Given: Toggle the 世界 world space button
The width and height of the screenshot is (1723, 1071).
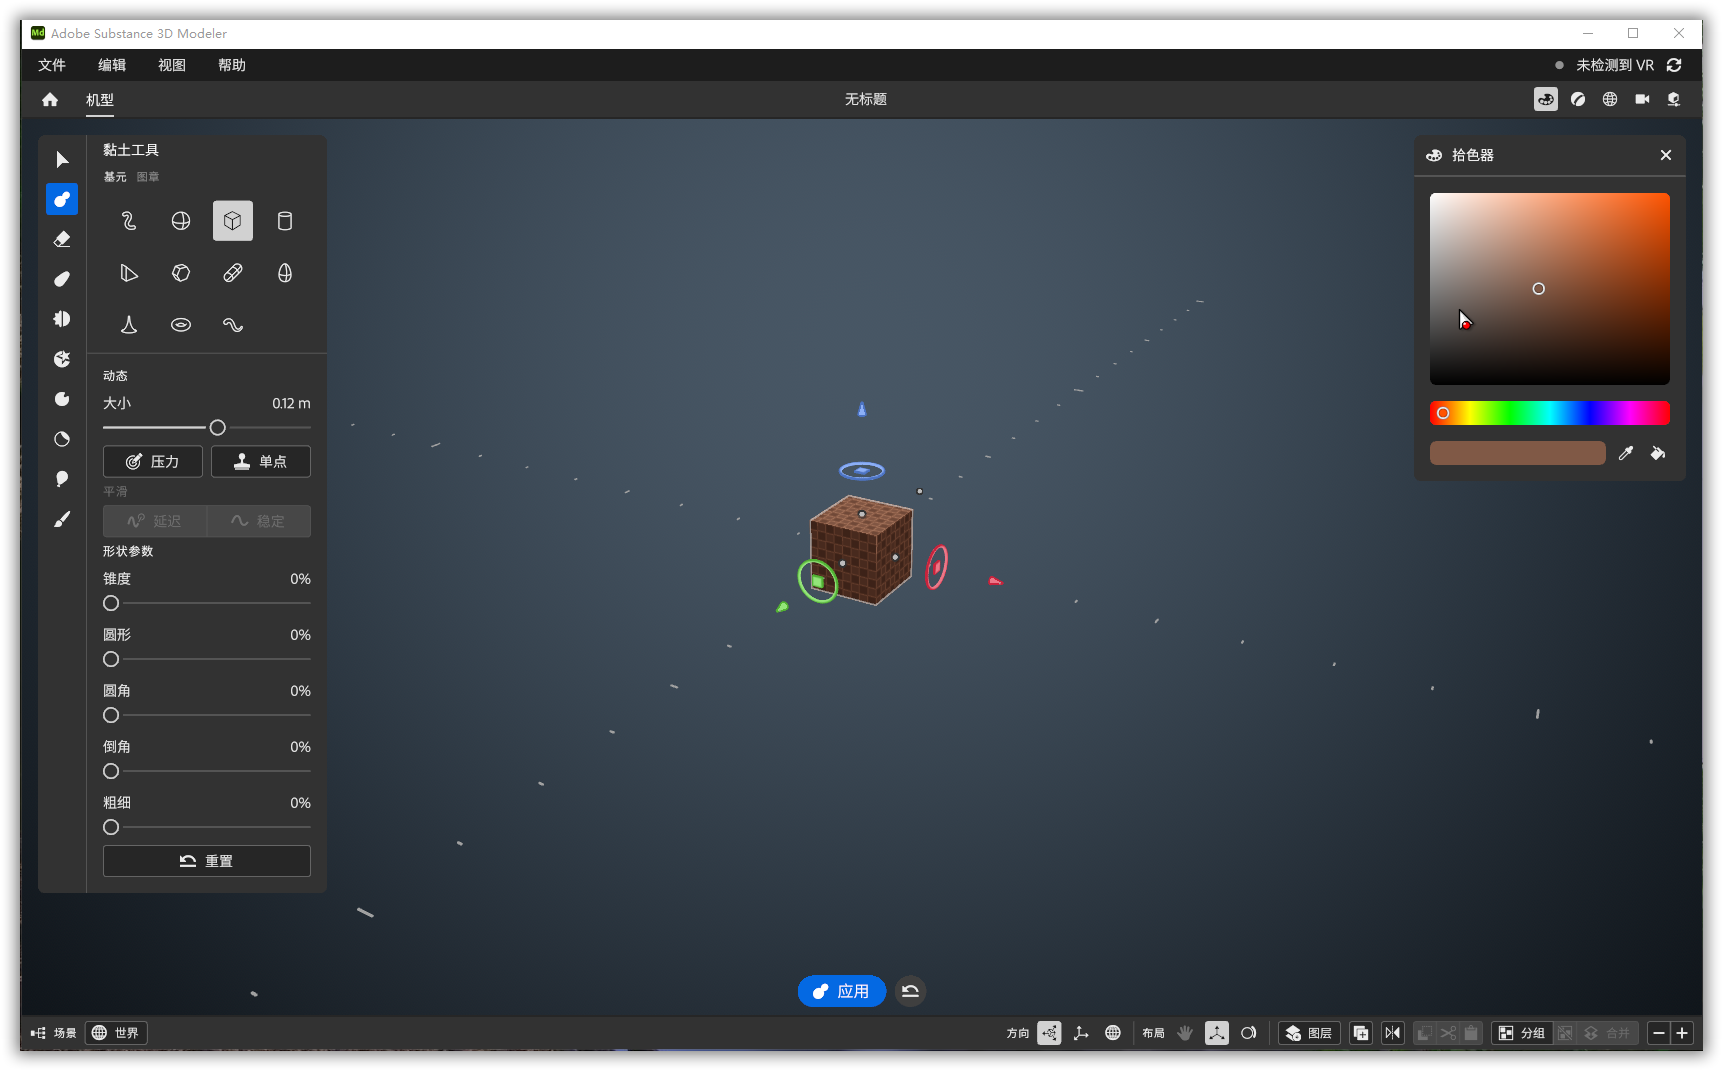Looking at the screenshot, I should (116, 1033).
